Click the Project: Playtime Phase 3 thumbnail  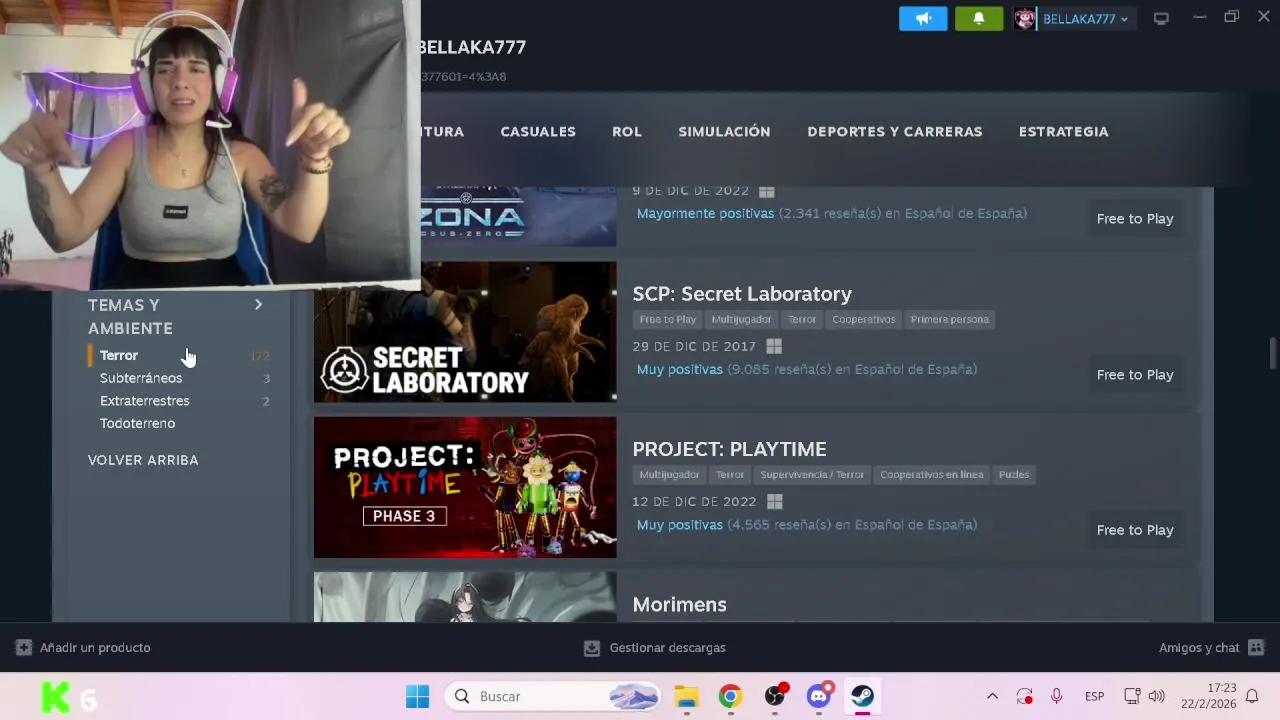click(x=465, y=487)
